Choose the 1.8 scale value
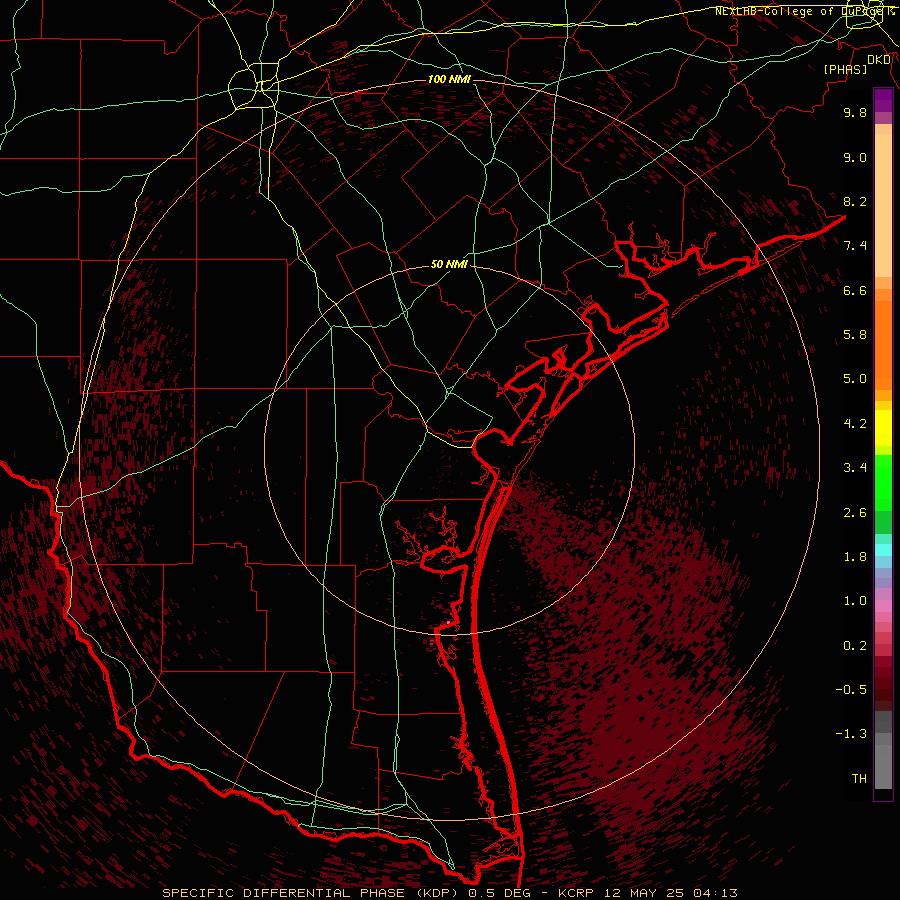 [x=855, y=557]
